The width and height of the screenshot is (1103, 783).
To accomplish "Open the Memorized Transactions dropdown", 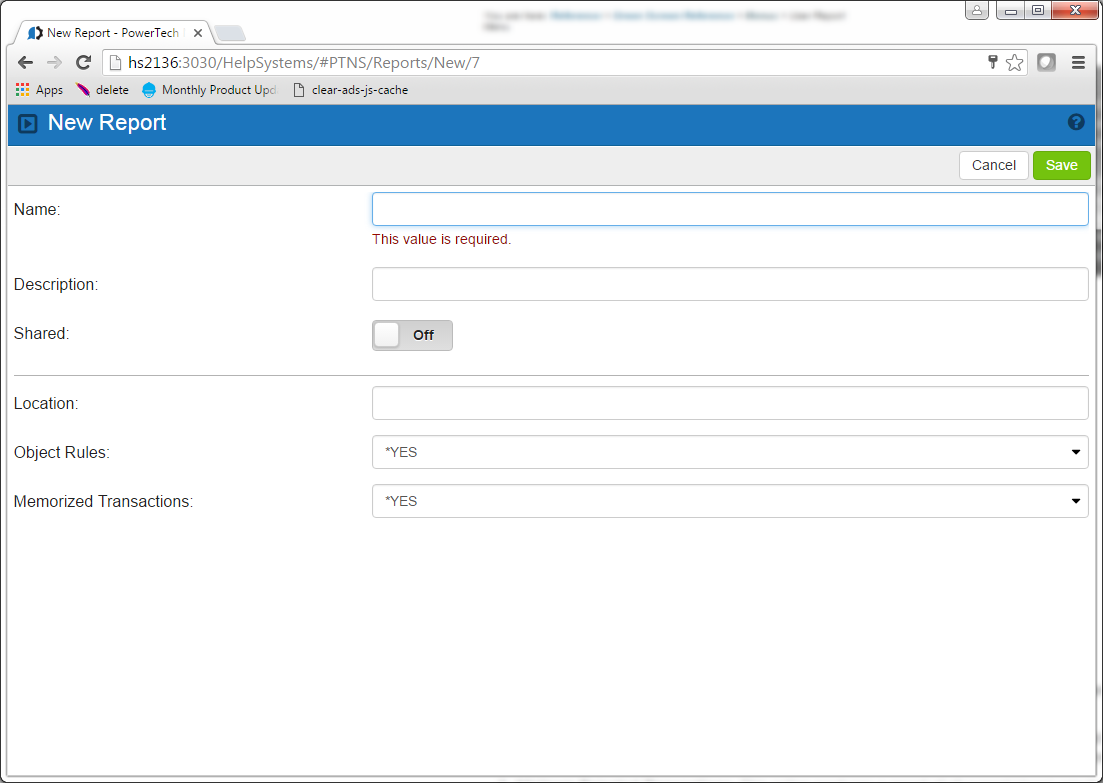I will coord(730,501).
